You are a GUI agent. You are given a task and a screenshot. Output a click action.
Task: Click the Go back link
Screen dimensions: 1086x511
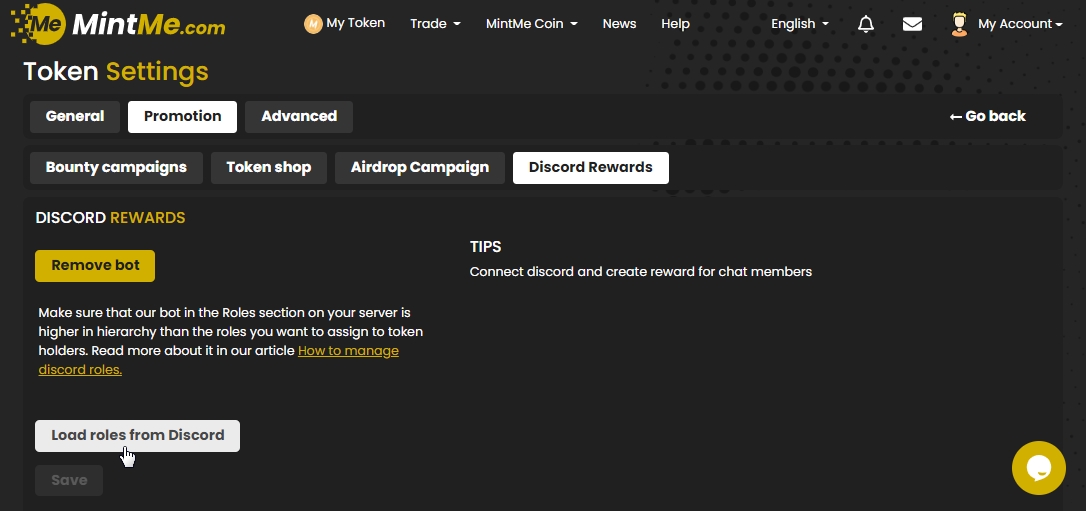[987, 116]
